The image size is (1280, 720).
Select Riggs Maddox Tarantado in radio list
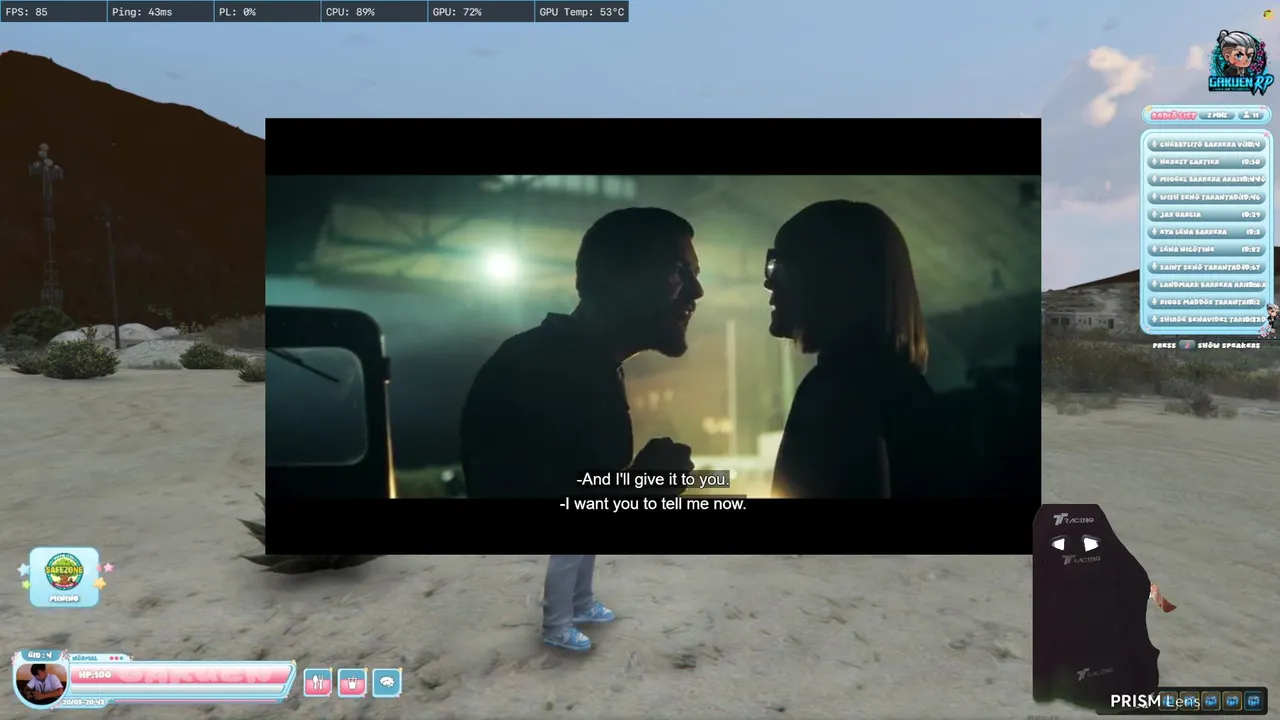click(1207, 302)
